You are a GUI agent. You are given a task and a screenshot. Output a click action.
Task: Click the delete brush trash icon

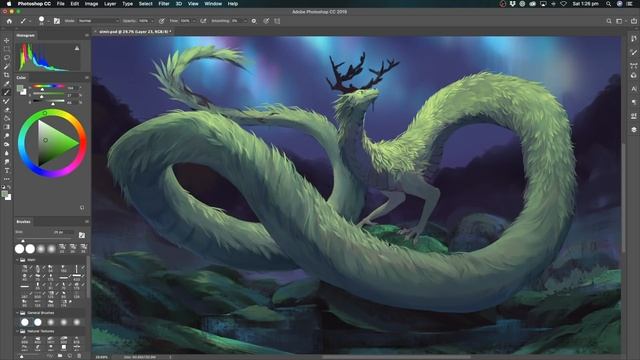pyautogui.click(x=79, y=356)
